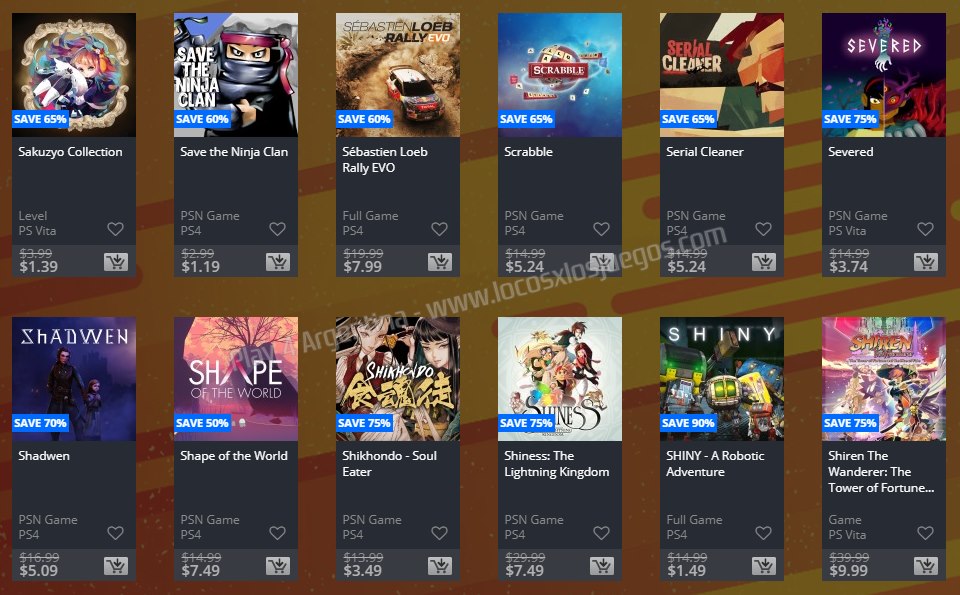Add Severed to cart
960x595 pixels.
pyautogui.click(x=926, y=262)
